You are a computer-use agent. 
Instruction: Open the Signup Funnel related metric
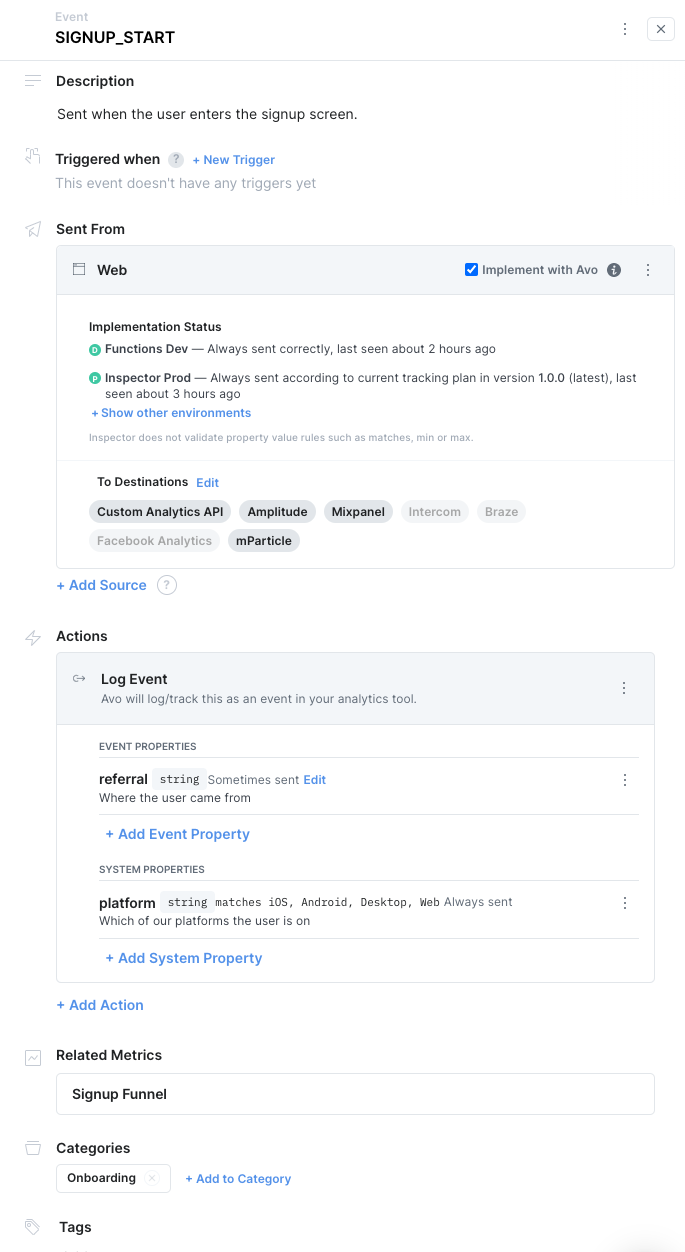coord(355,1094)
